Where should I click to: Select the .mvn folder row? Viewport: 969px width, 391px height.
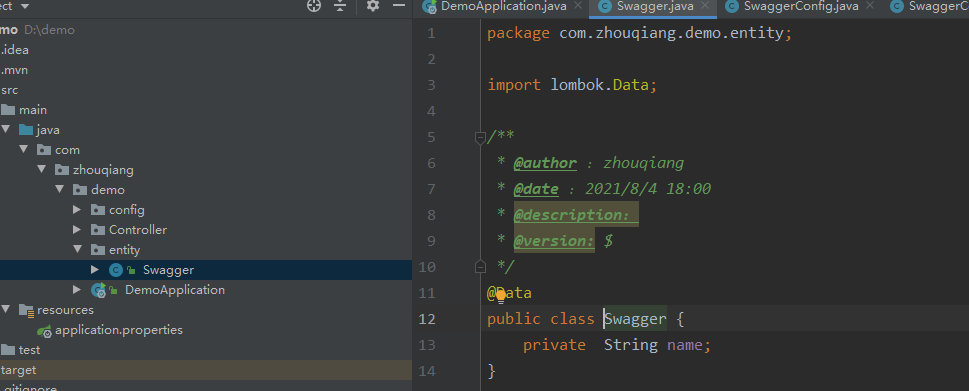[206, 70]
